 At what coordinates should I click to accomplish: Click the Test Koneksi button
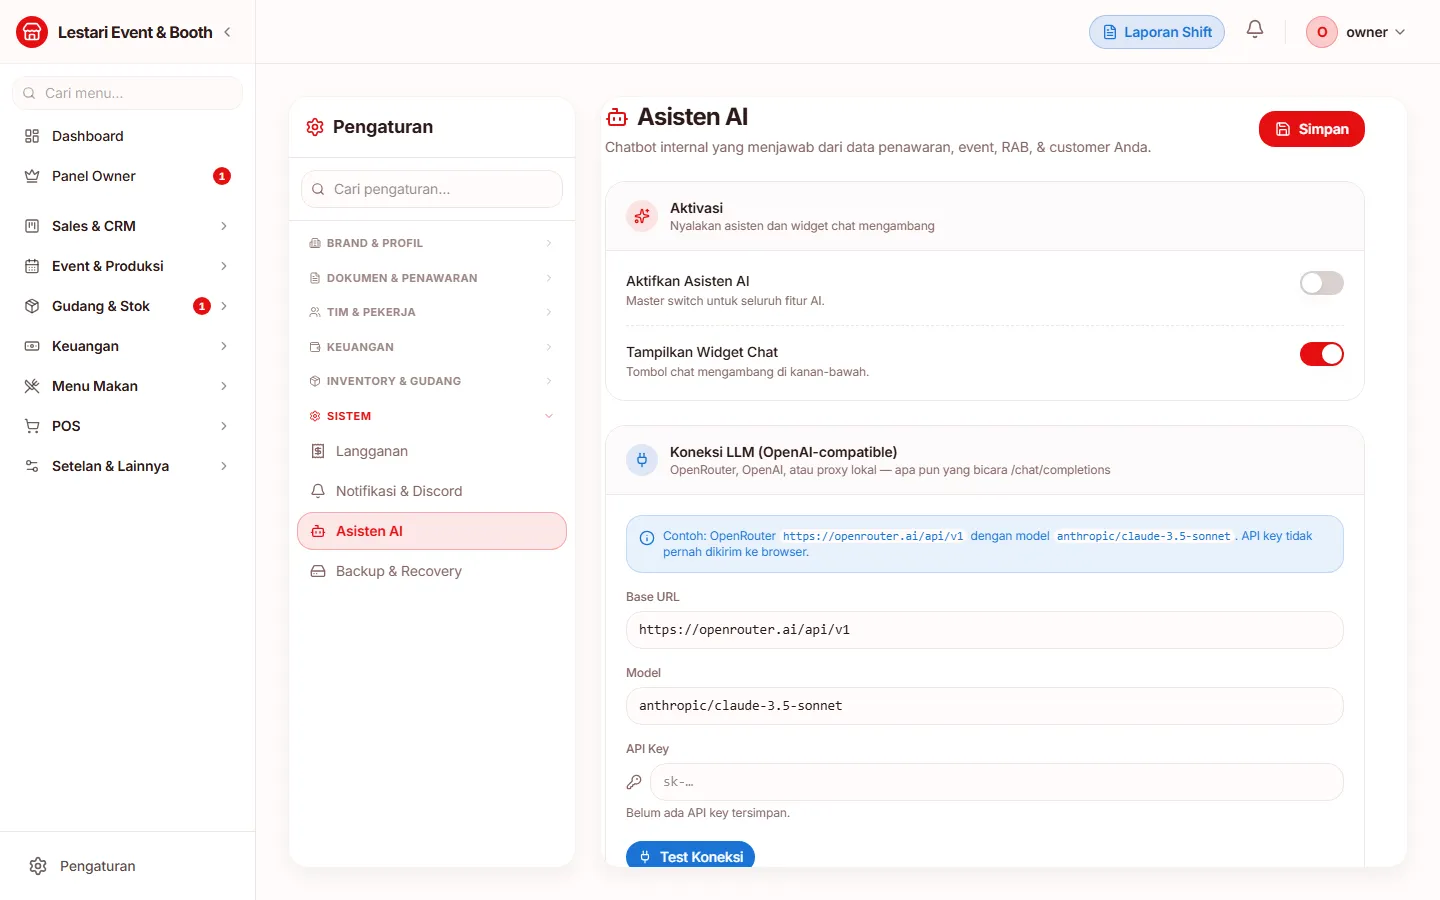(690, 856)
